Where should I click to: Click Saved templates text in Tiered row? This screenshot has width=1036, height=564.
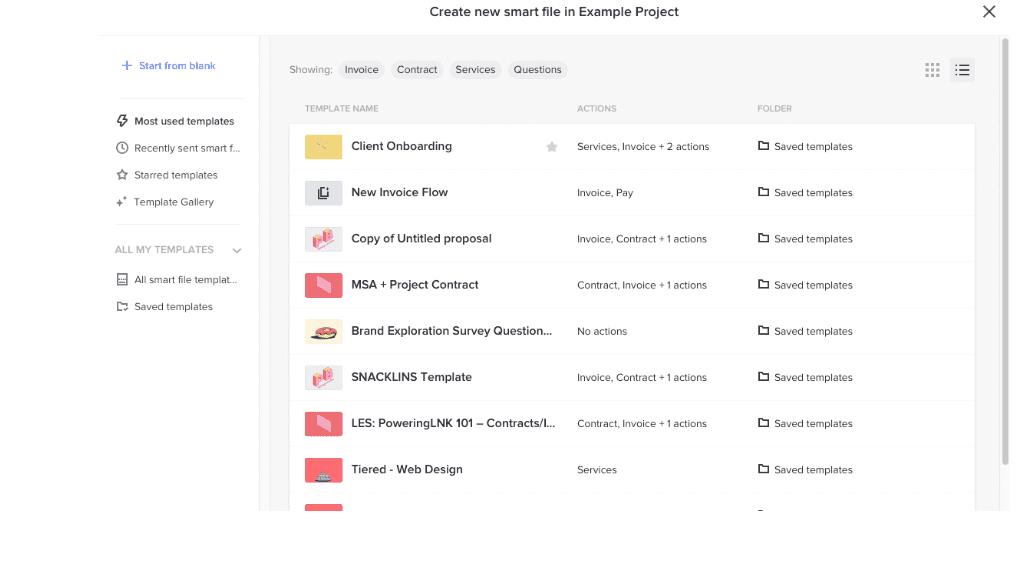tap(813, 470)
